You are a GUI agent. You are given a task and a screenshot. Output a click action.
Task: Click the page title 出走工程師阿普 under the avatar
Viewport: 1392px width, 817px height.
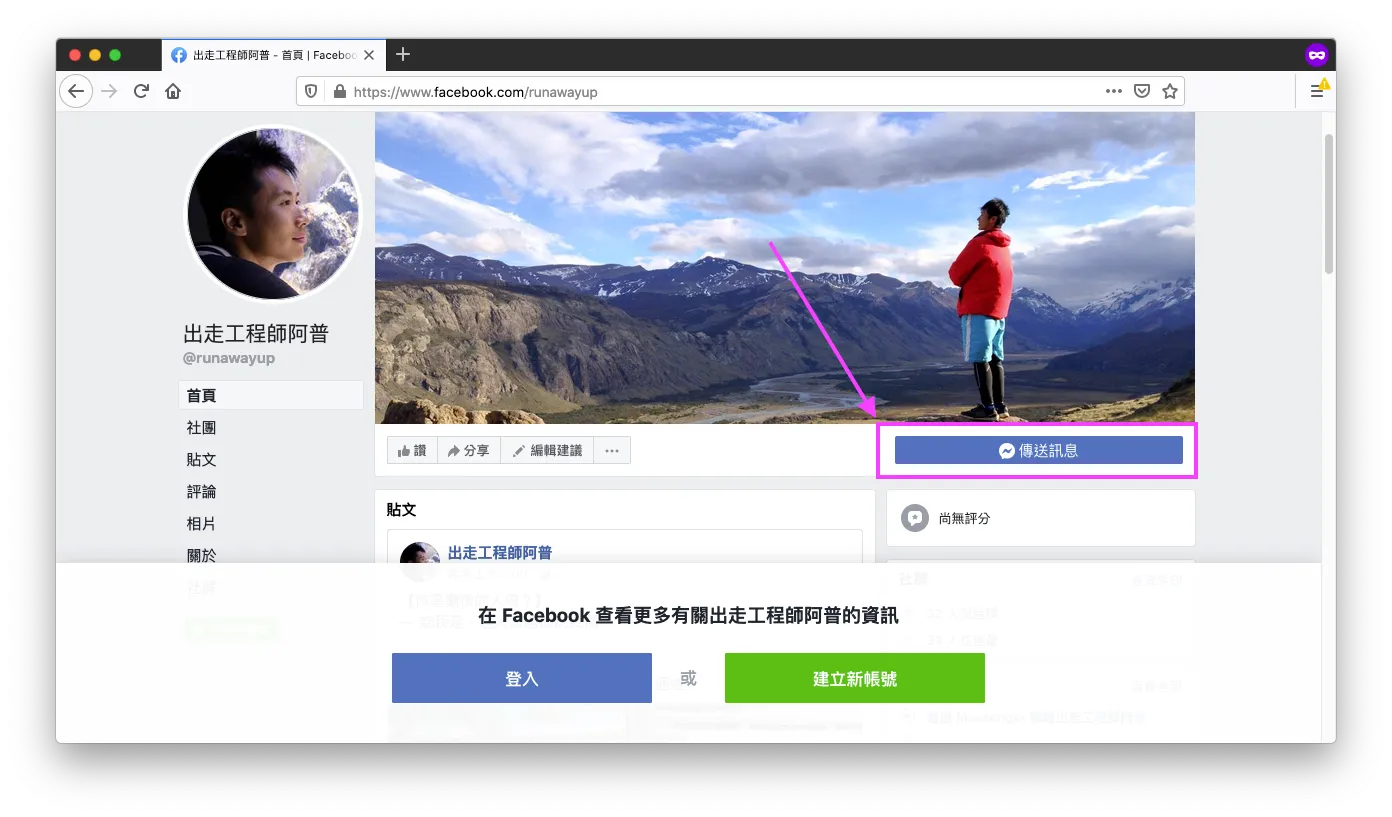[x=256, y=333]
